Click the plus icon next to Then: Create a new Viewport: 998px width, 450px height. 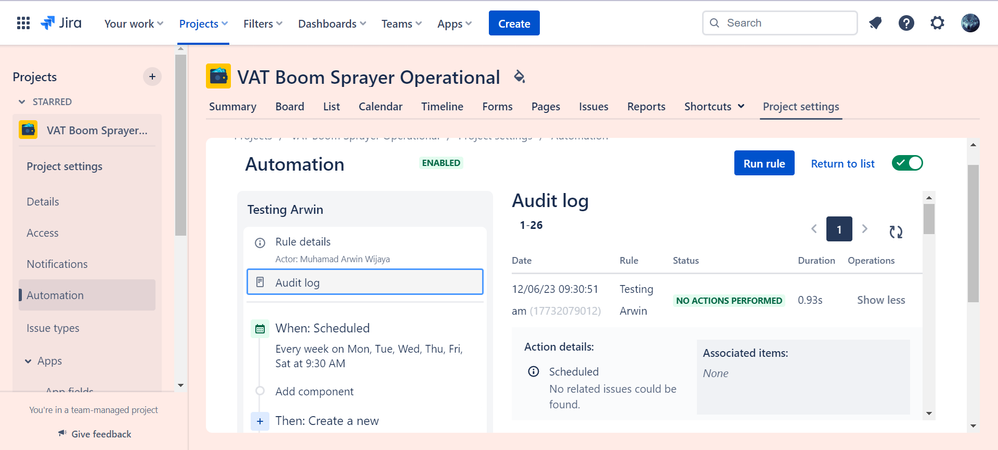pos(260,421)
